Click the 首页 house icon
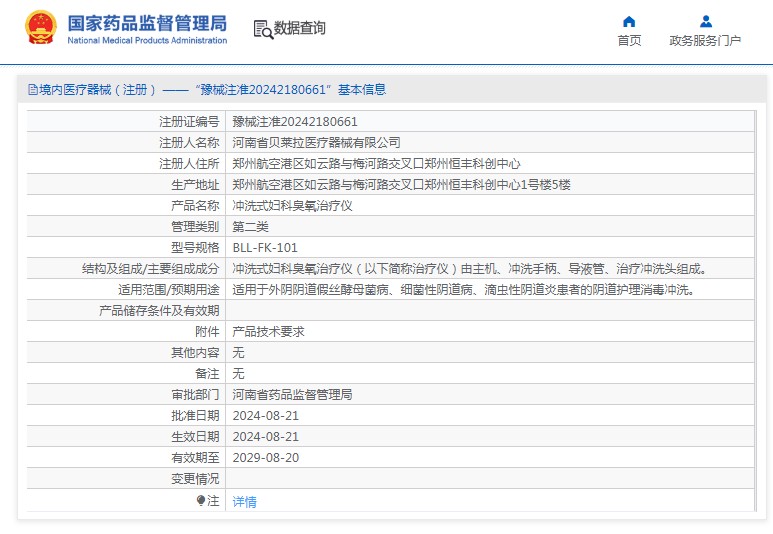773x534 pixels. pyautogui.click(x=629, y=21)
